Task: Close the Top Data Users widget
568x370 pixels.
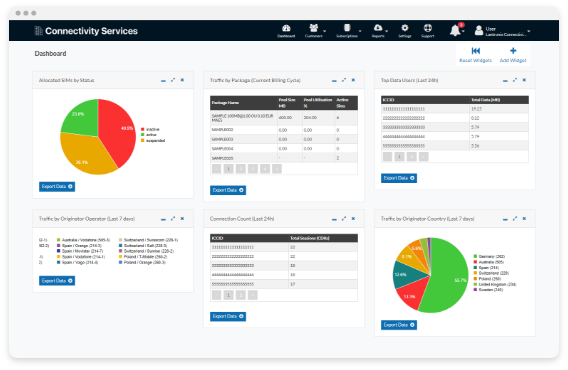Action: (524, 80)
